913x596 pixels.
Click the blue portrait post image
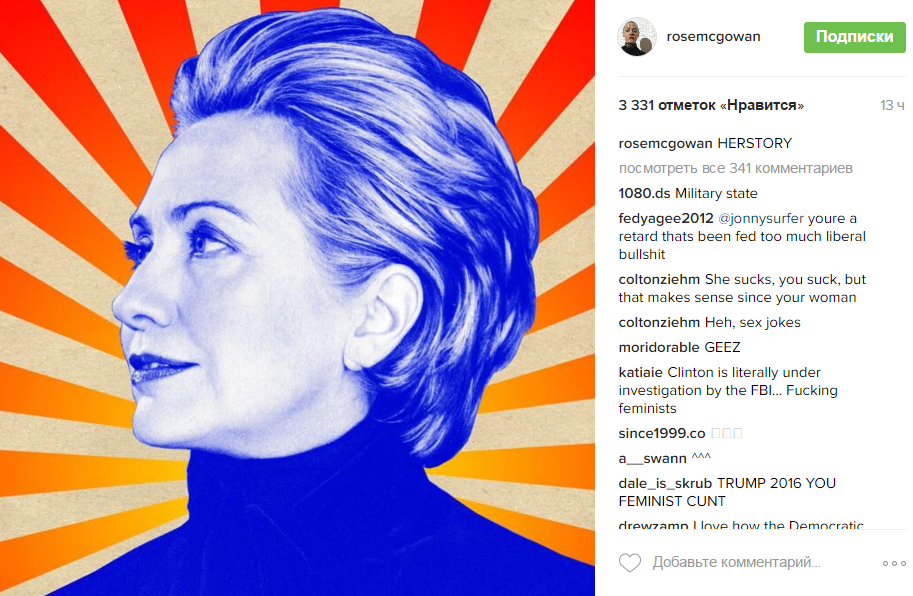(x=298, y=298)
